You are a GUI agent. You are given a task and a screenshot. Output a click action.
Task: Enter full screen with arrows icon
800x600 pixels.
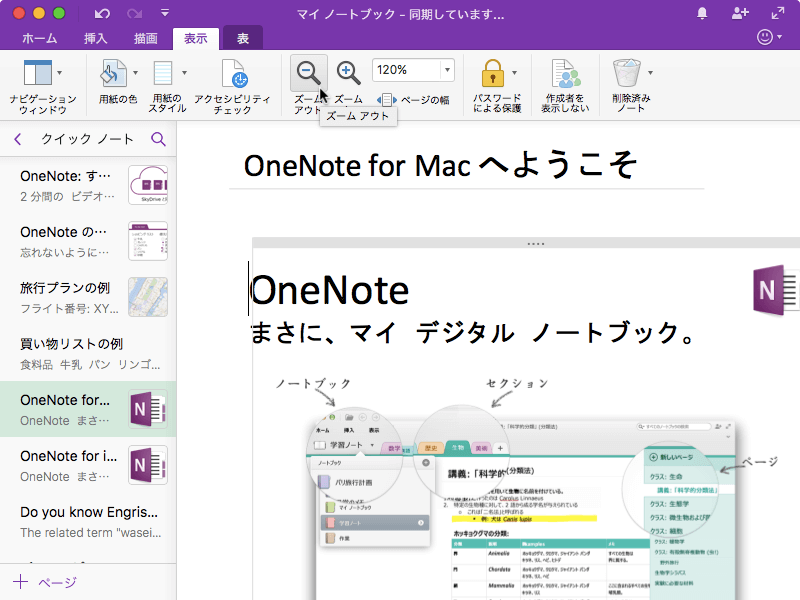(x=778, y=14)
